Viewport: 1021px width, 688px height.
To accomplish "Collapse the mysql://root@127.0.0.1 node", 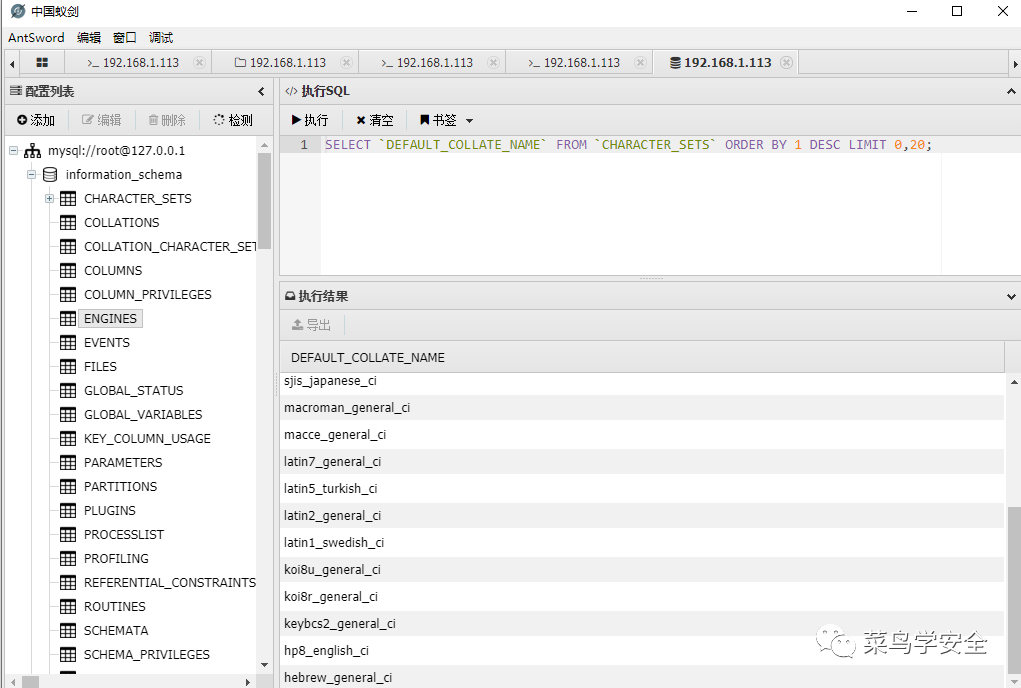I will click(x=13, y=151).
